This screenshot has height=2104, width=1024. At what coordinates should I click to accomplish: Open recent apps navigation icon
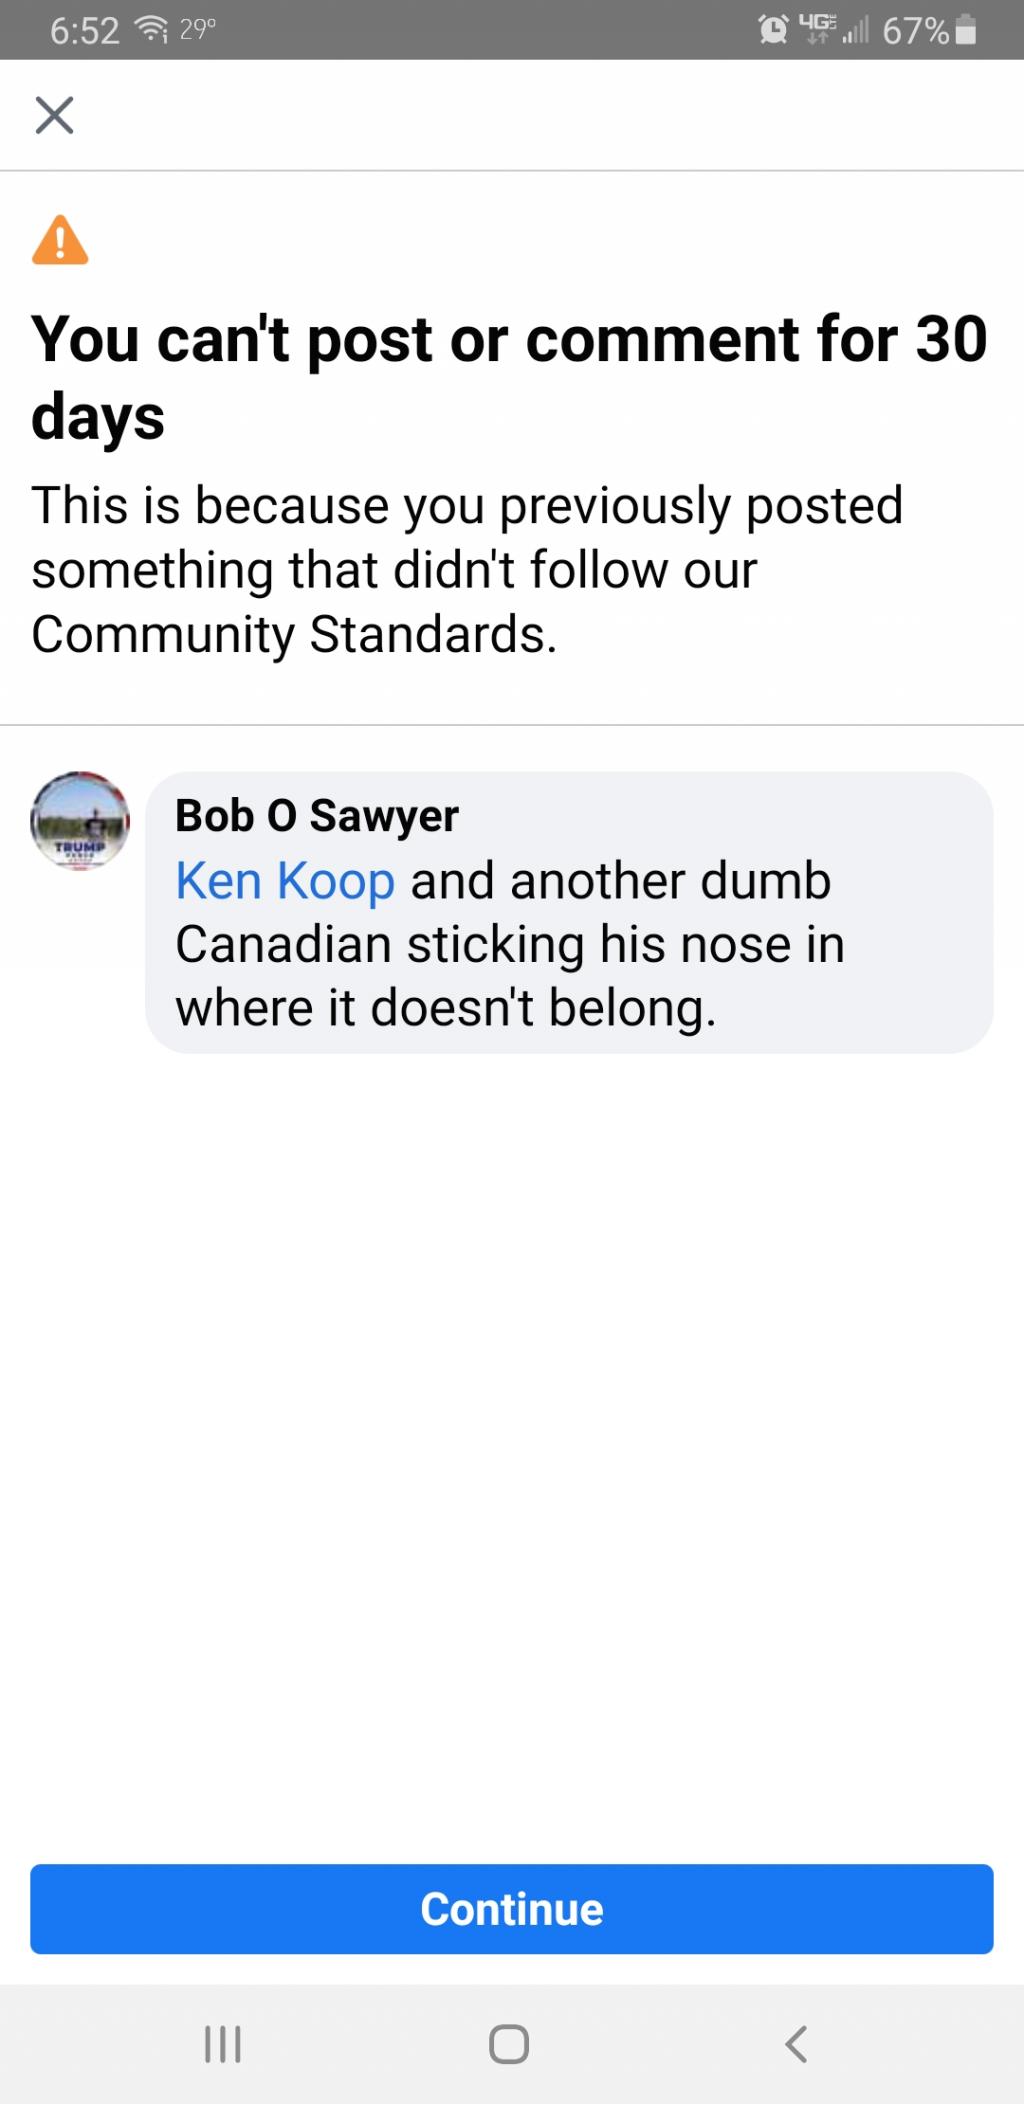223,2044
